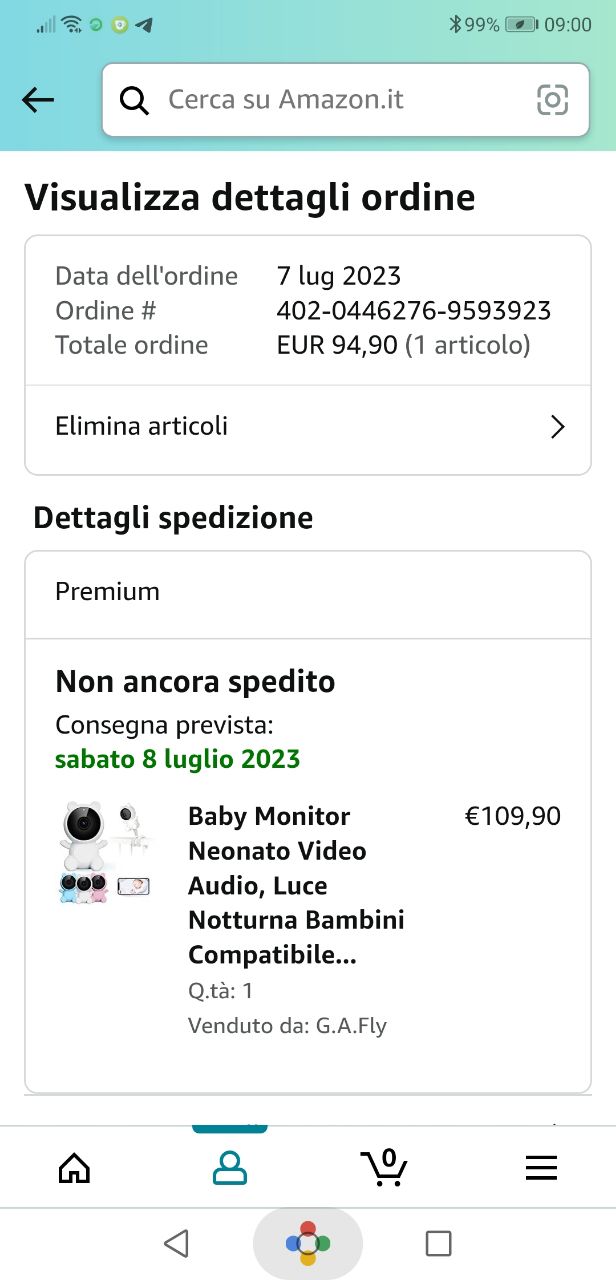Screen dimensions: 616x1280
Task: Open Baby Monitor product thumbnail
Action: coord(105,851)
